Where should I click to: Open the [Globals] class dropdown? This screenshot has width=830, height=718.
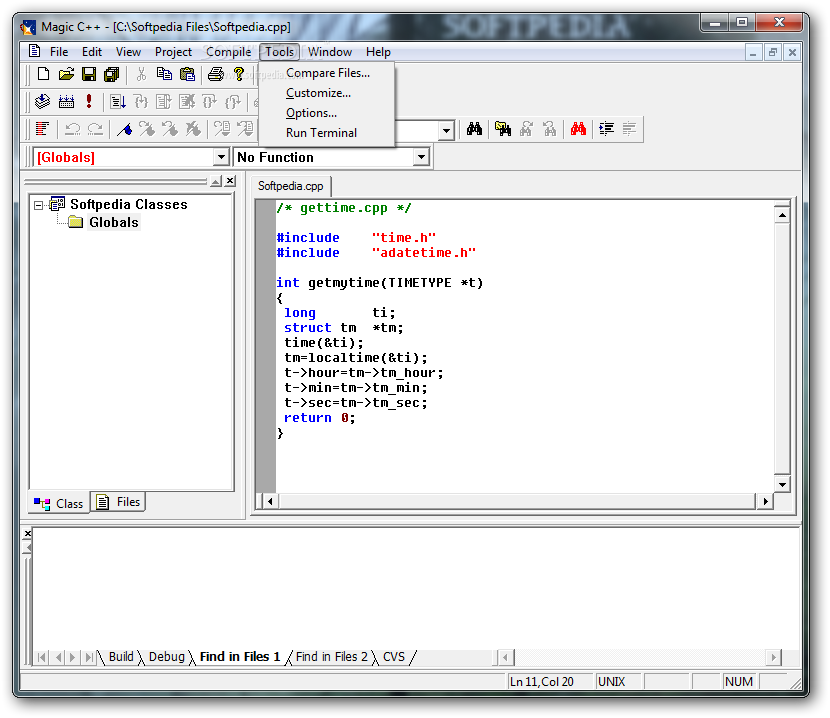coord(221,157)
